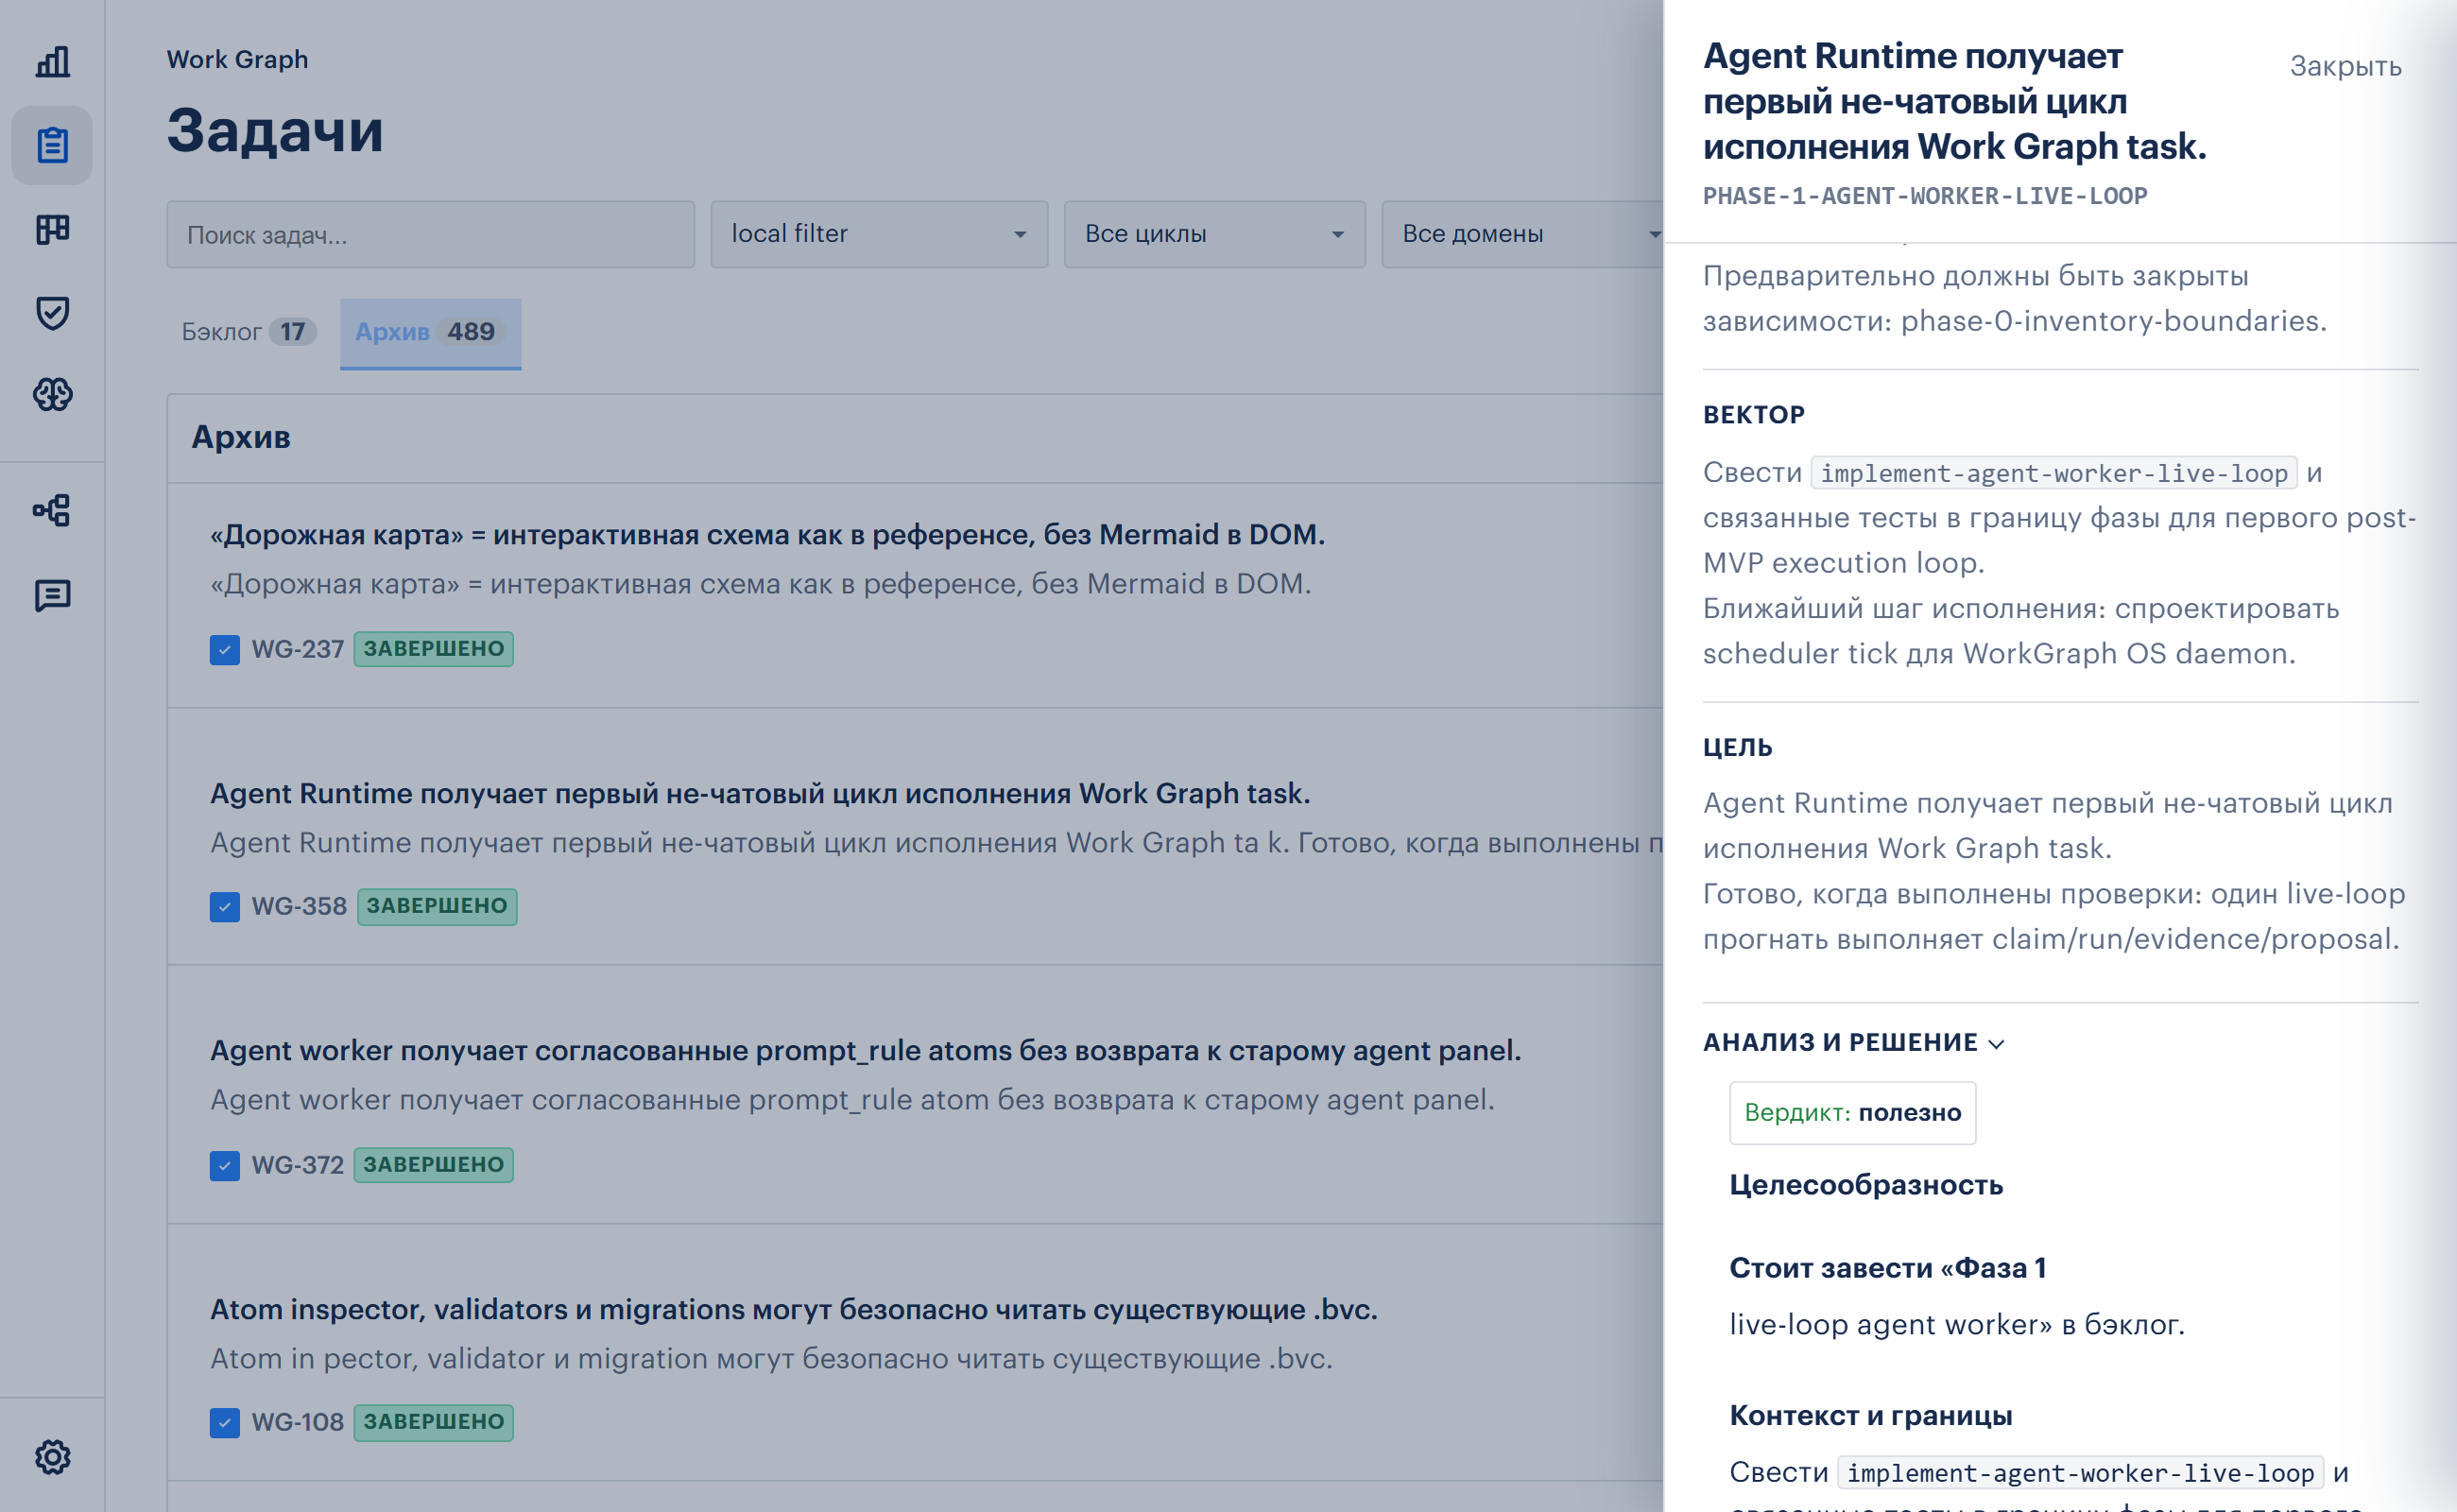
Task: Open the «Дорожная карта» task title
Action: pos(767,535)
